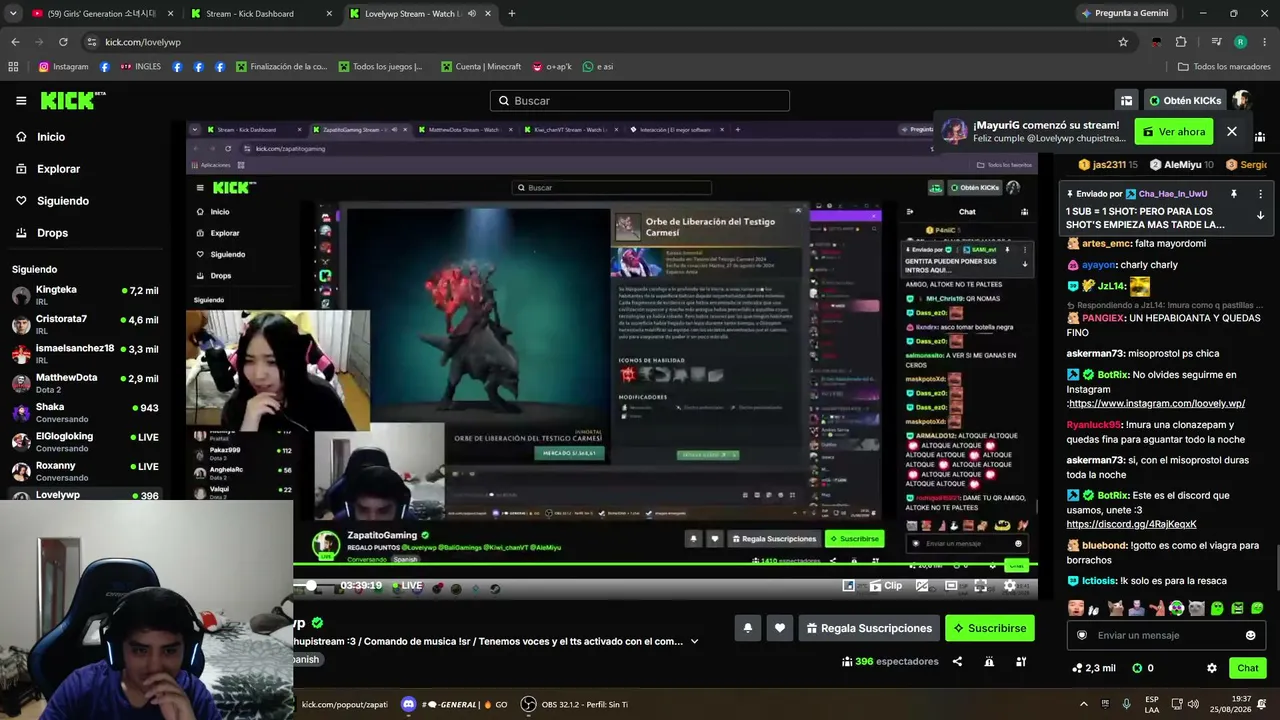This screenshot has height=720, width=1280.
Task: Switch to the Girls' Generation YouTube tab
Action: pyautogui.click(x=102, y=14)
